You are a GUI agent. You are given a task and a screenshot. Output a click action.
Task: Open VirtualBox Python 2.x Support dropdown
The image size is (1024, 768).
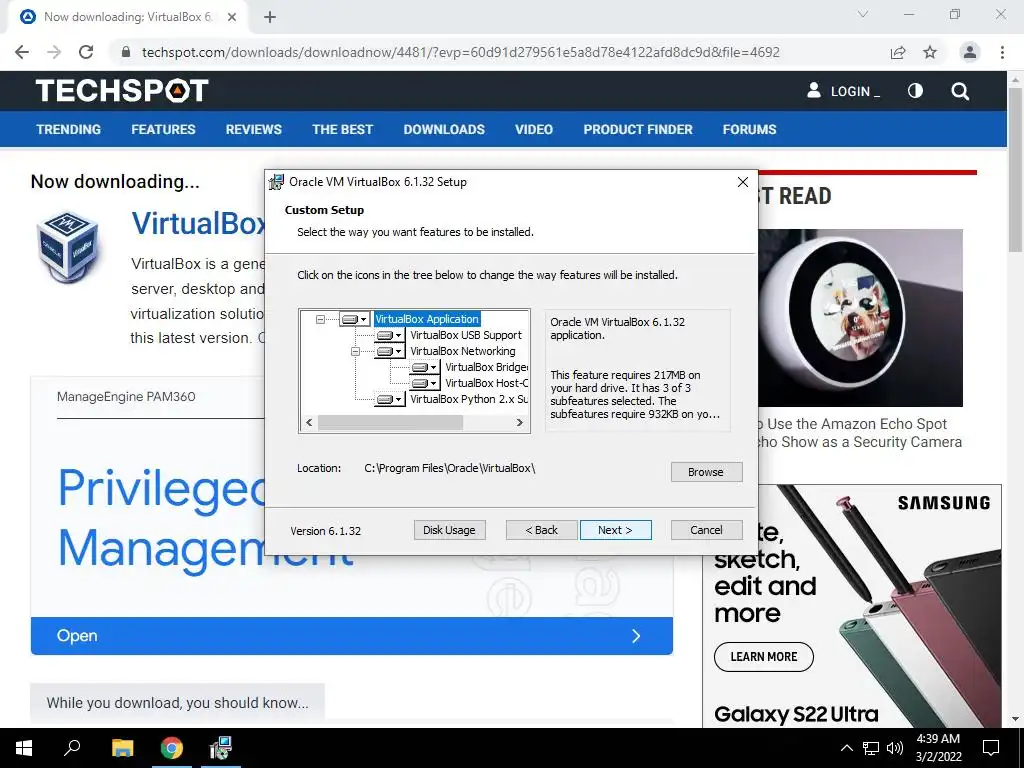(390, 399)
